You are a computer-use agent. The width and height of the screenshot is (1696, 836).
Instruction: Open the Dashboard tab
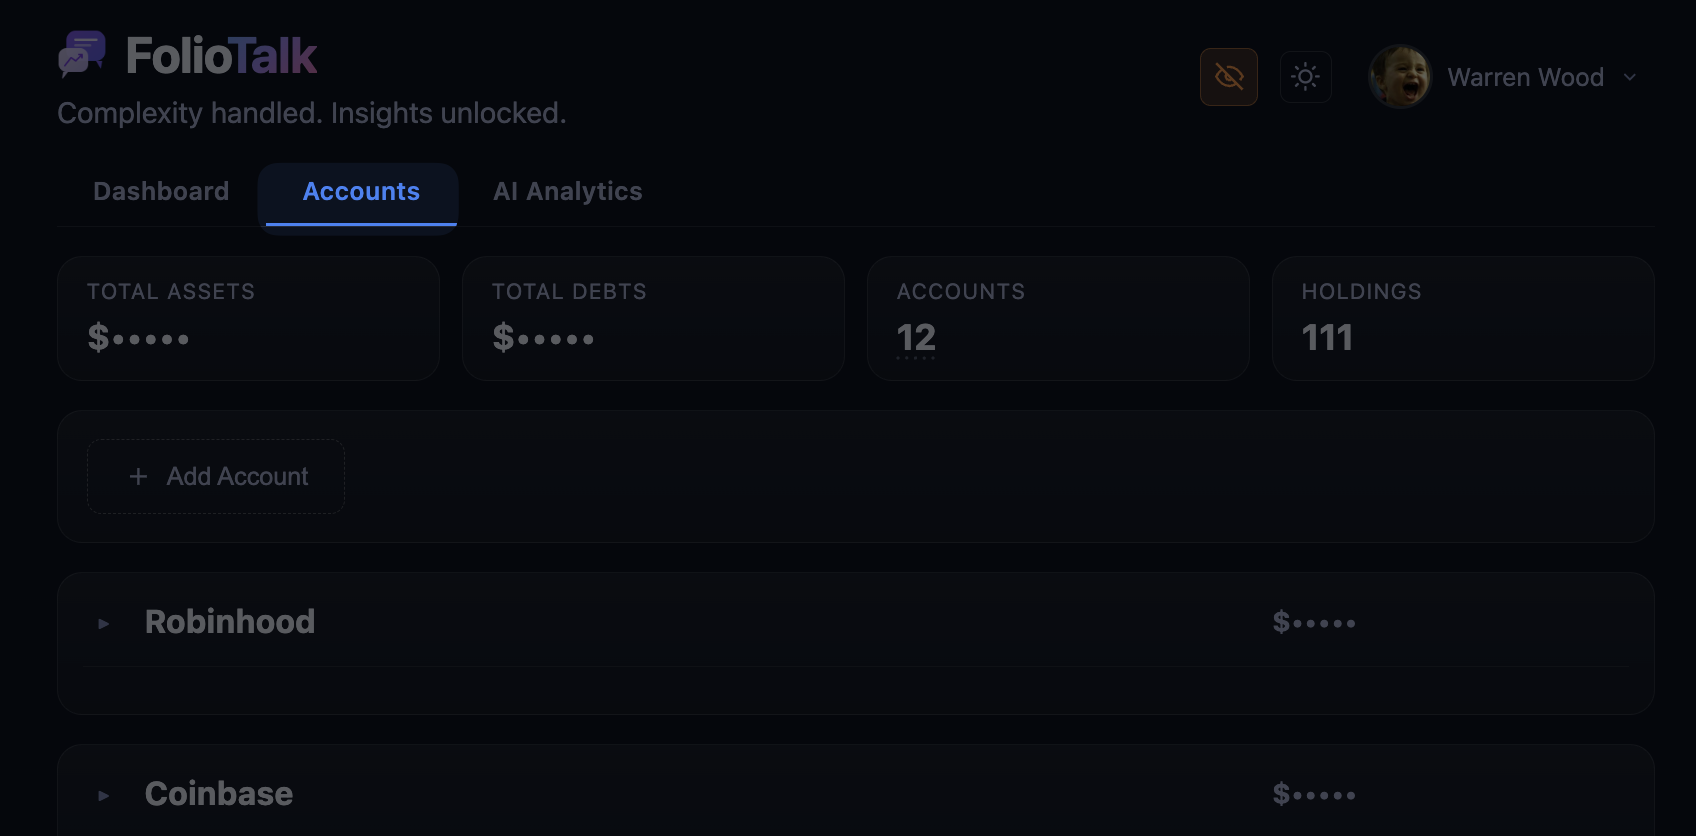click(161, 192)
